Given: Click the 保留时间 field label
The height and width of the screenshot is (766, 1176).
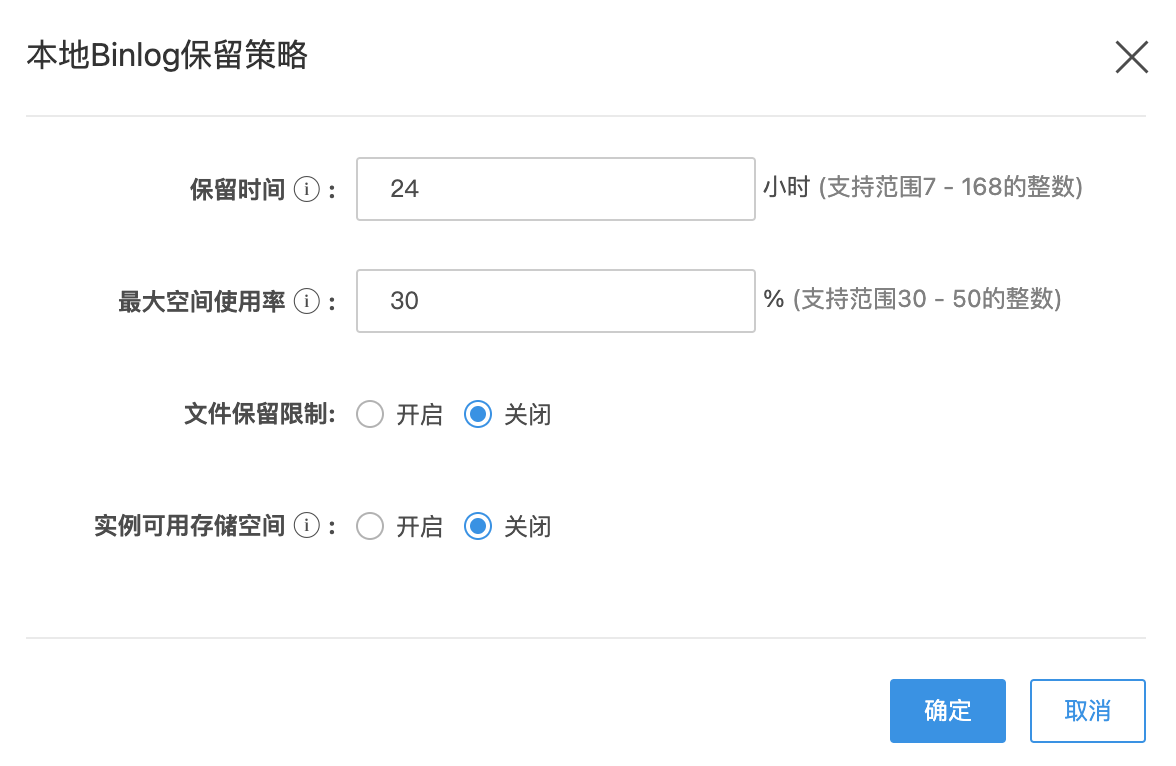Looking at the screenshot, I should (x=238, y=189).
